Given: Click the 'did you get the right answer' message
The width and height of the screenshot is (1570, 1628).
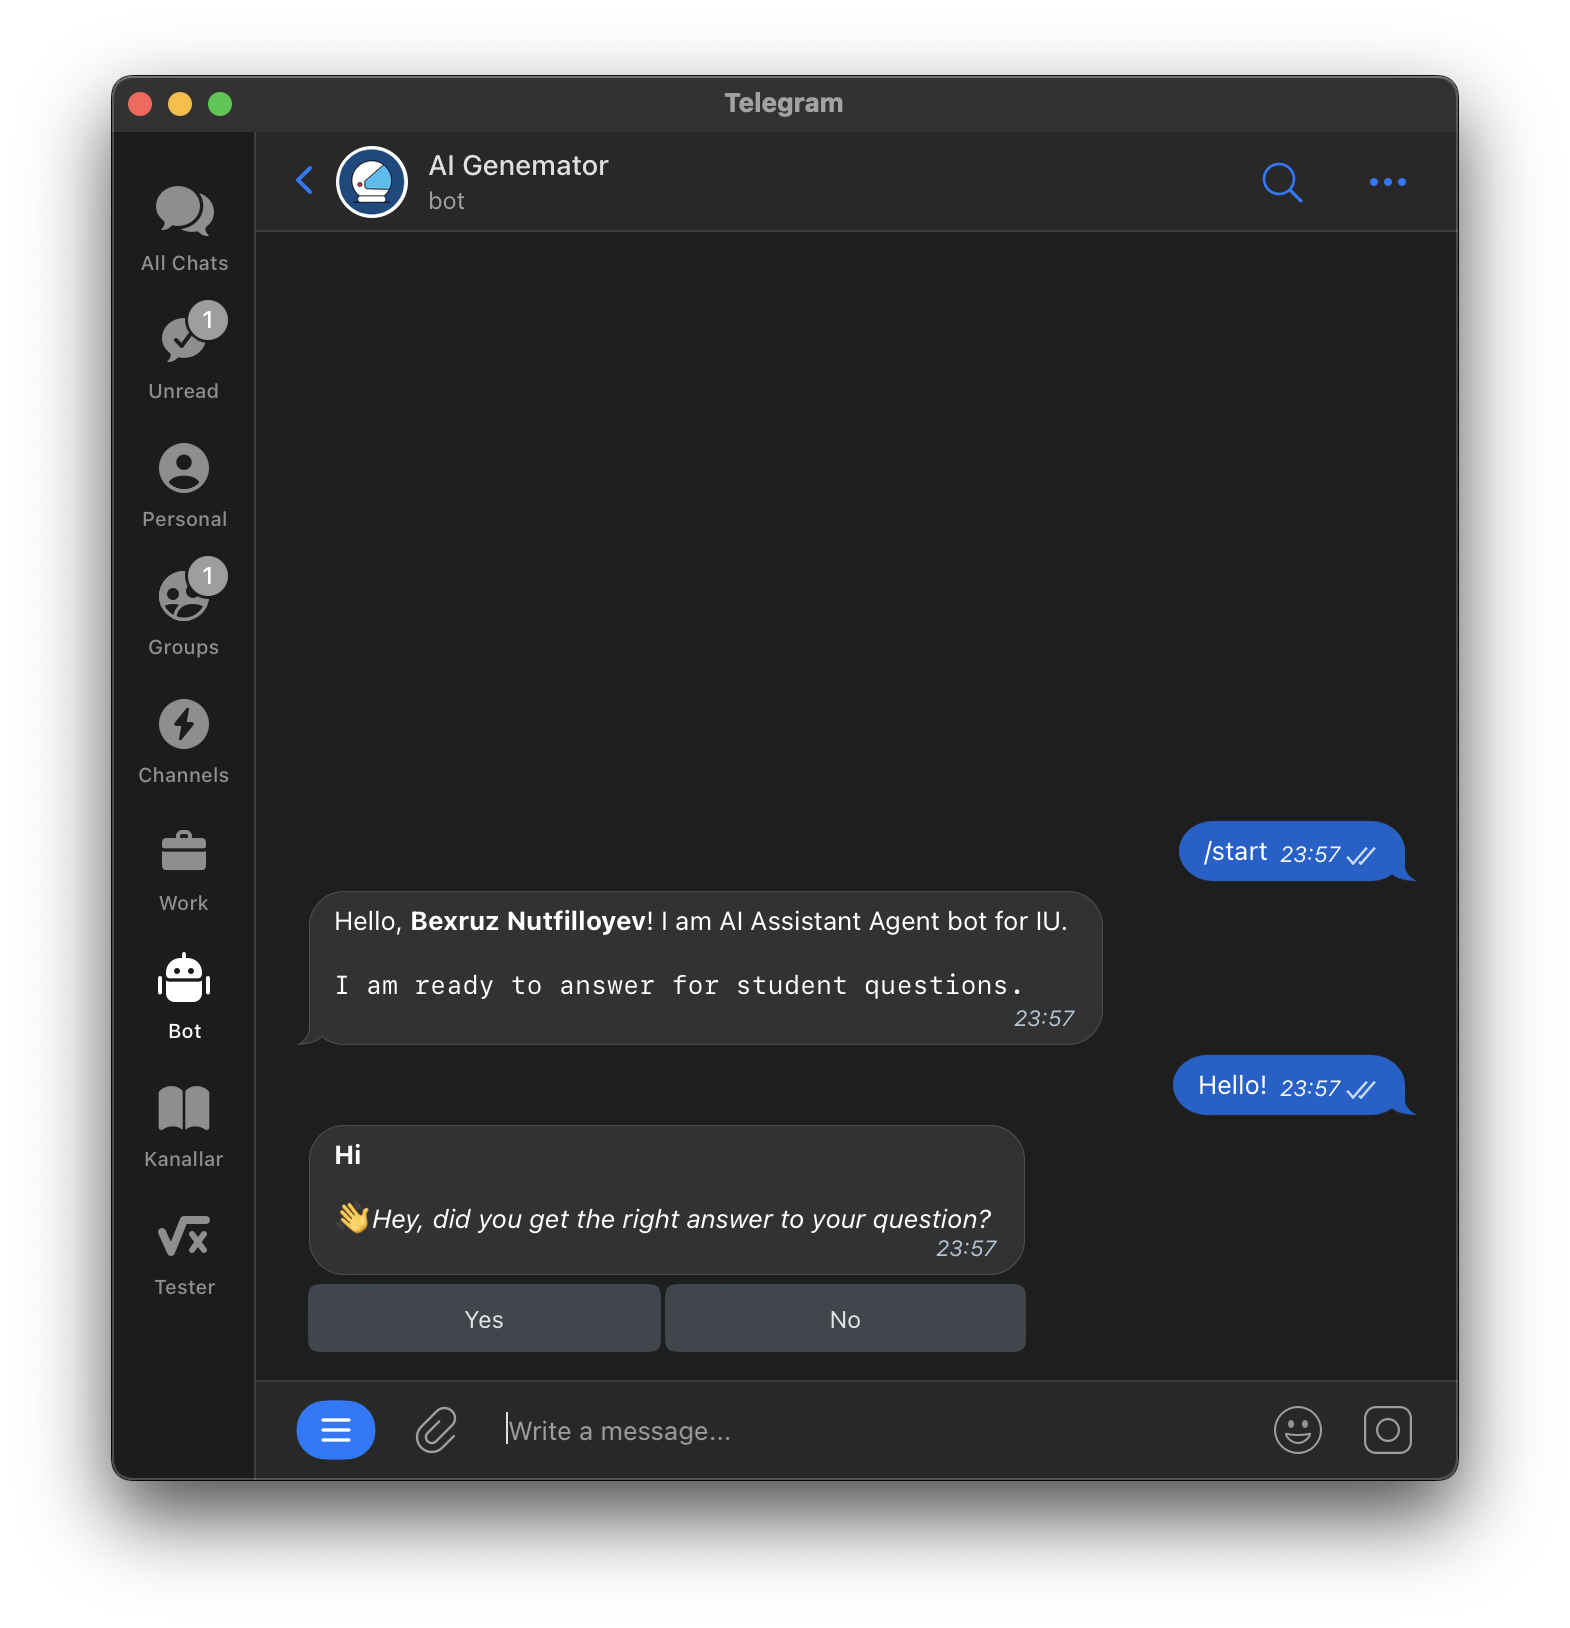Looking at the screenshot, I should pyautogui.click(x=666, y=1200).
